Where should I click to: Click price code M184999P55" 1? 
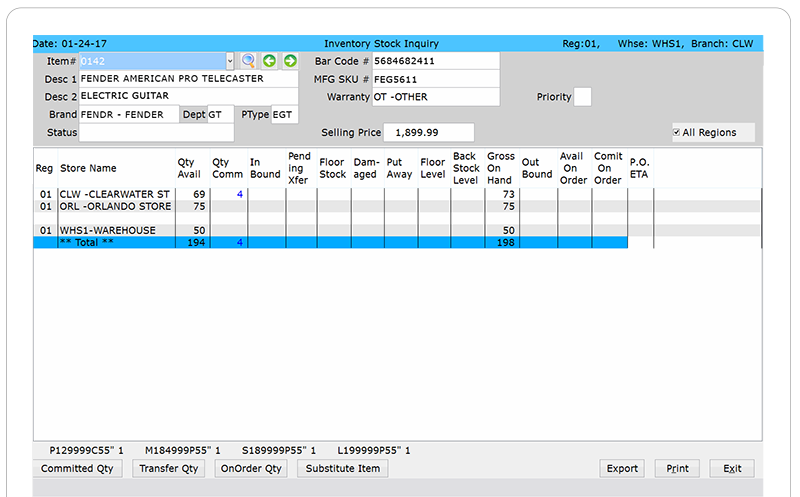(183, 451)
